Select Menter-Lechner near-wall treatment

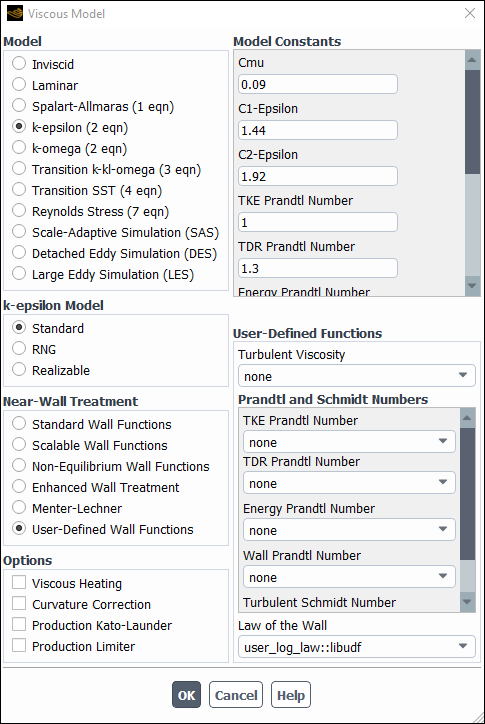pos(19,507)
